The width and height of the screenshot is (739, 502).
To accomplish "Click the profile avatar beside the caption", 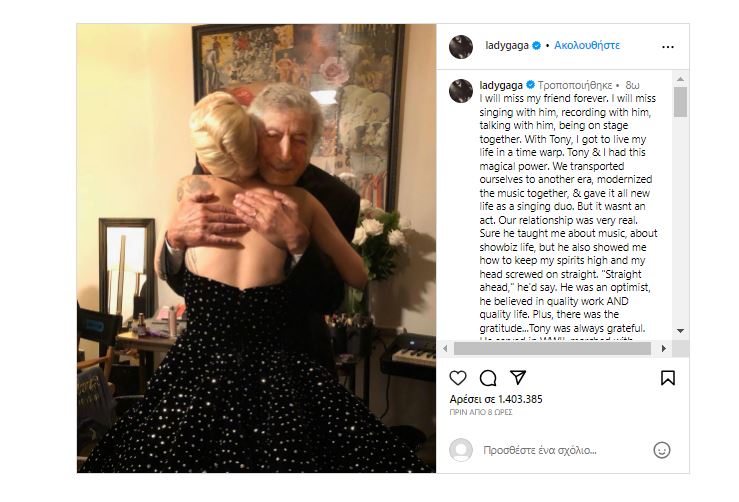I will point(461,91).
